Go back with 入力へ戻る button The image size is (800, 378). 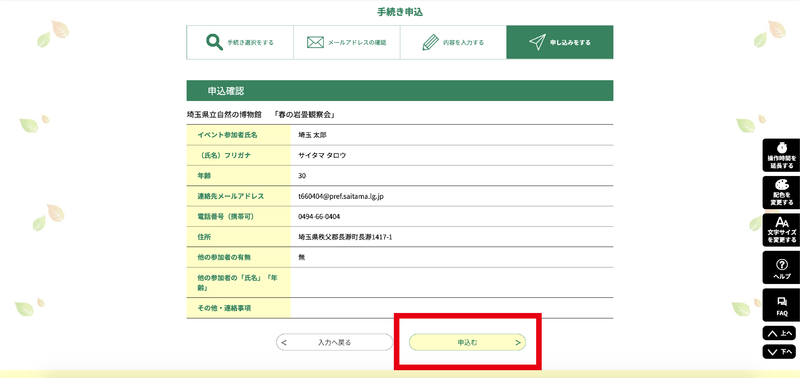(334, 342)
